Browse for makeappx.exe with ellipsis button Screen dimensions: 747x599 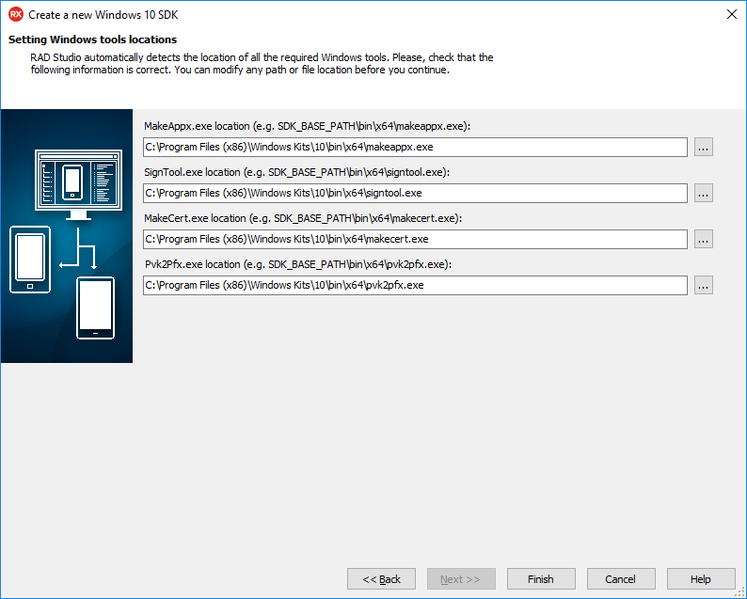point(703,147)
